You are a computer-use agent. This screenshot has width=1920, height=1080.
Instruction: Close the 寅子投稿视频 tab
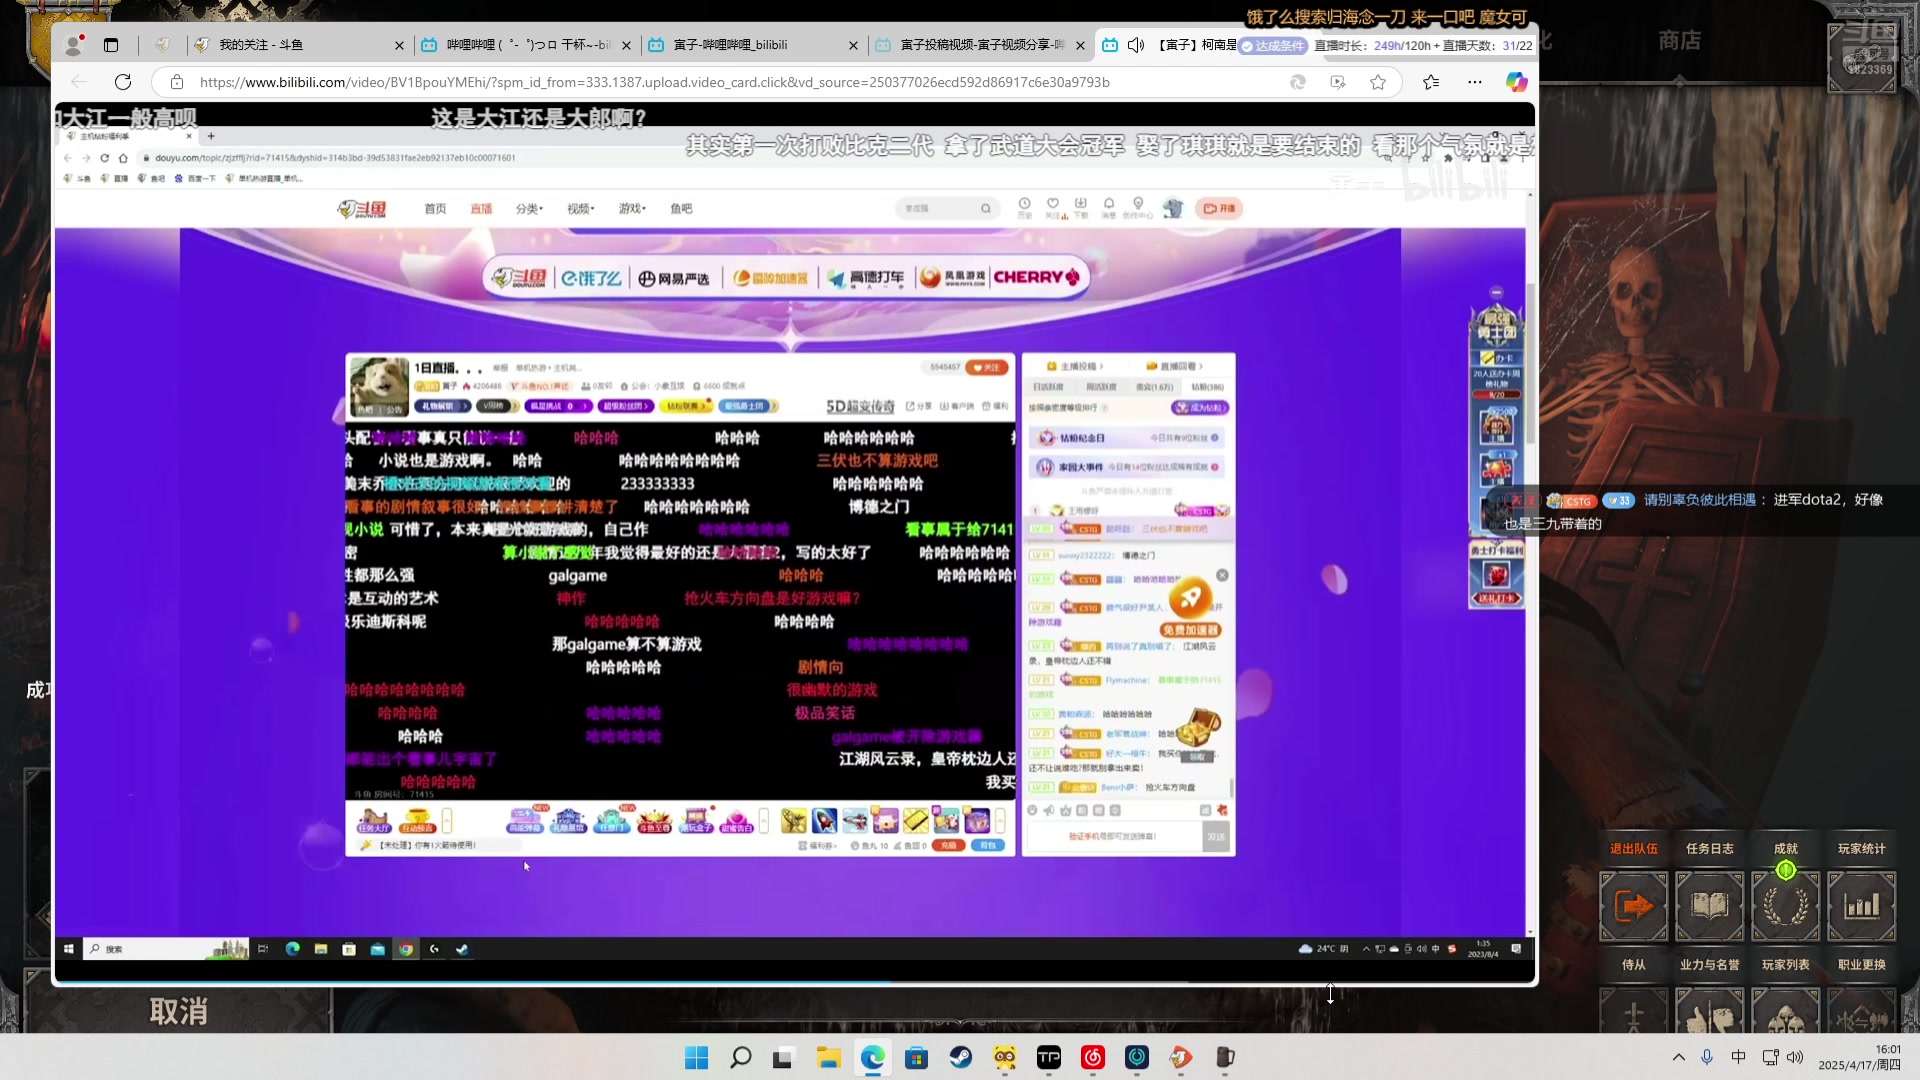click(1080, 45)
